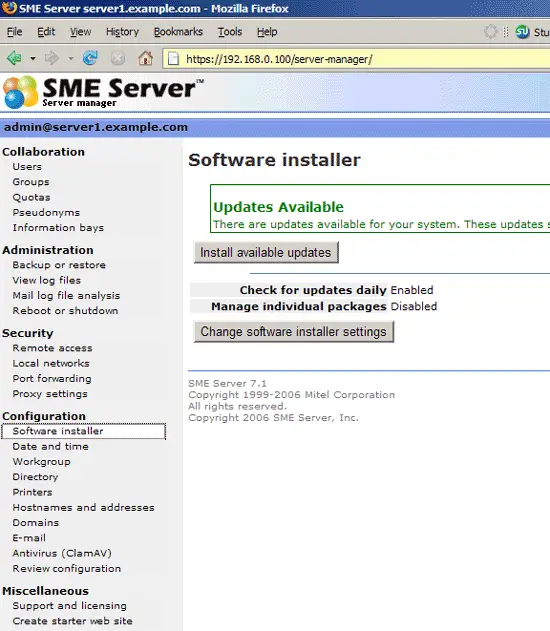
Task: Open Support and licensing
Action: point(70,606)
